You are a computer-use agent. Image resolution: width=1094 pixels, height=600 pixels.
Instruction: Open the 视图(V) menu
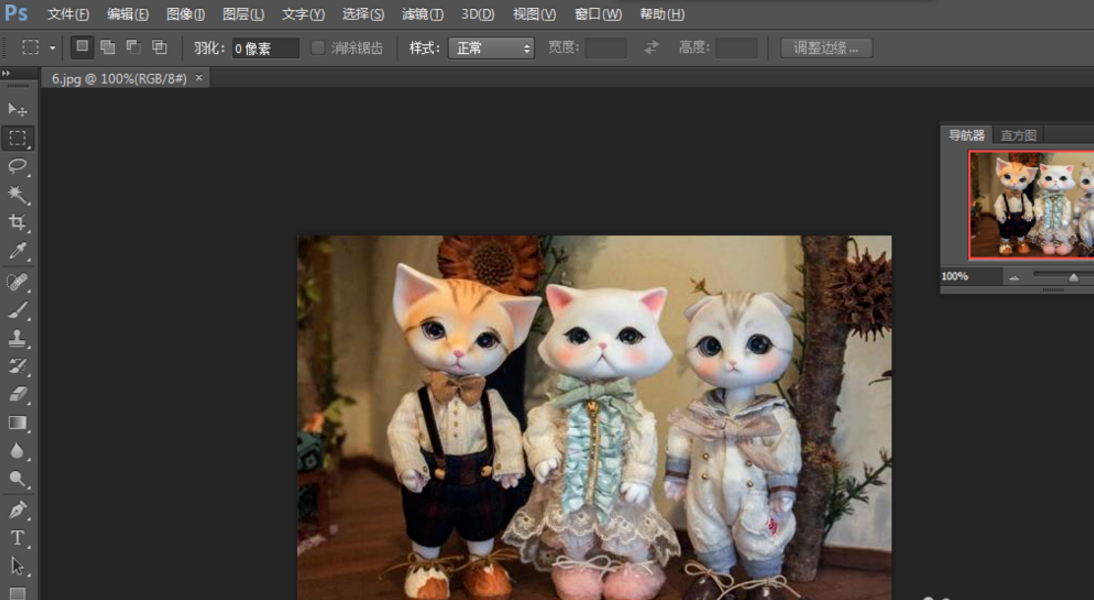point(534,14)
